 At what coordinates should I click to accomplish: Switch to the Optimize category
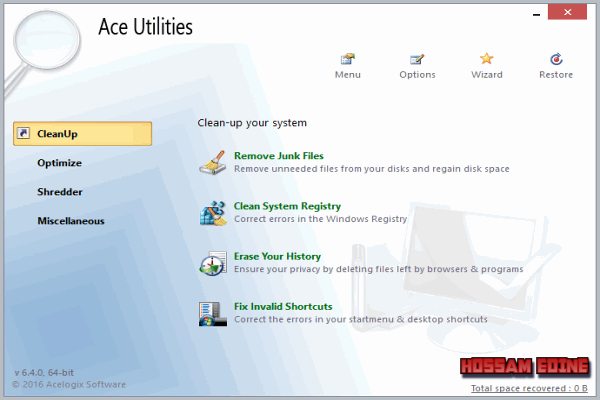click(x=59, y=163)
